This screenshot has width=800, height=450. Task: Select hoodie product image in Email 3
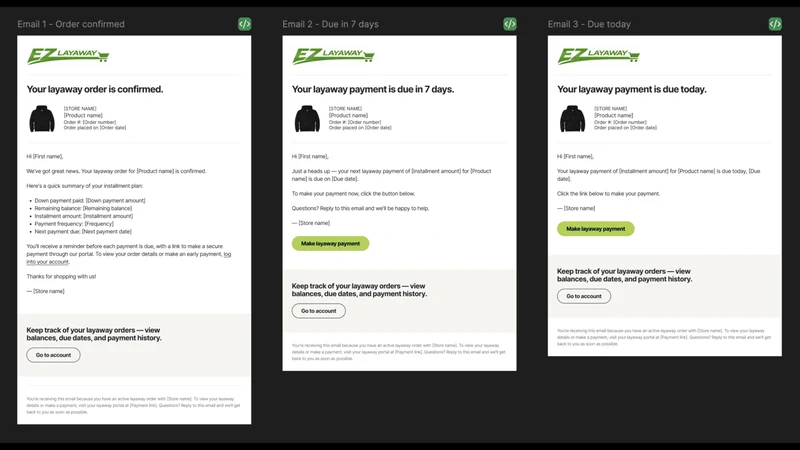click(x=572, y=118)
